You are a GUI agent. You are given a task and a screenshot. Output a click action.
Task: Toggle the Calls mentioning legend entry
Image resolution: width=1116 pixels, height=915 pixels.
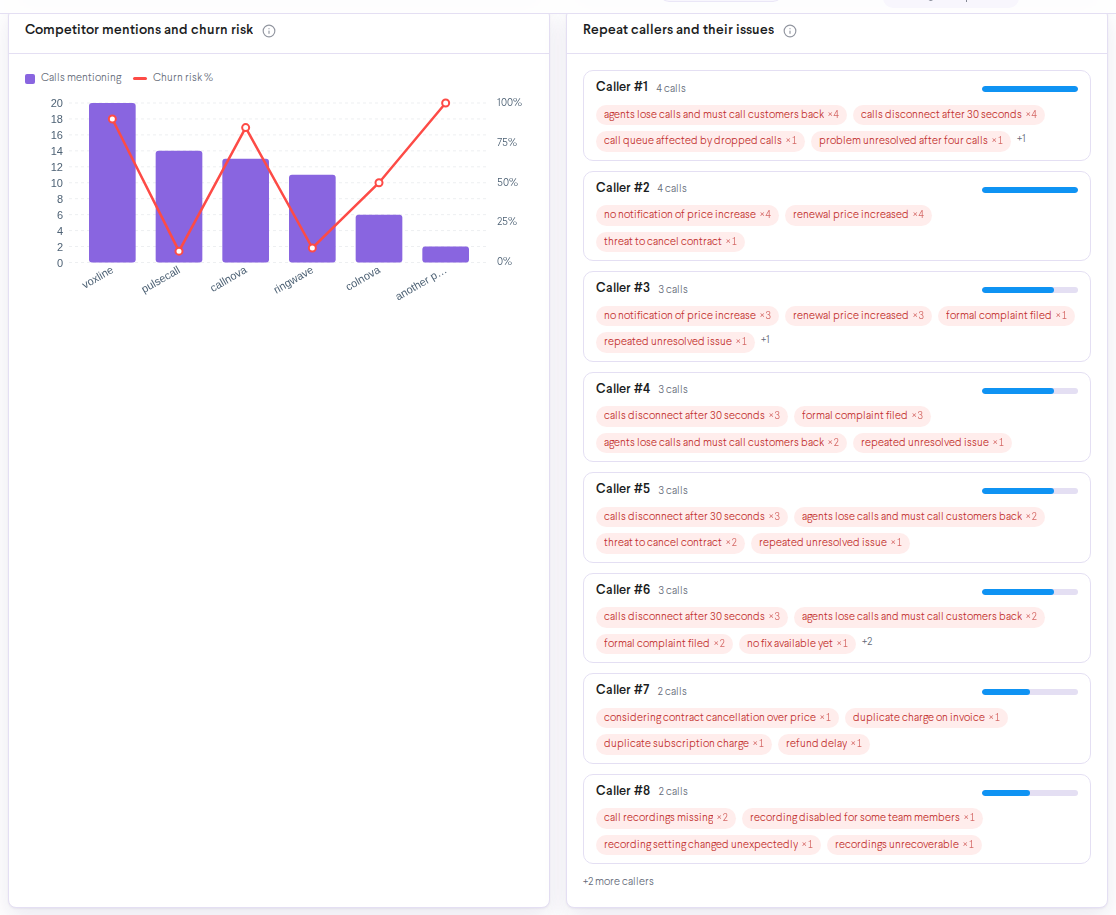[73, 78]
